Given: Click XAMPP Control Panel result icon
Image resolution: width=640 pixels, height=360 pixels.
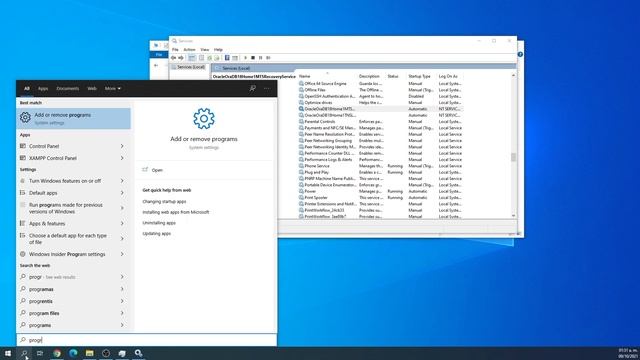Looking at the screenshot, I should pyautogui.click(x=23, y=158).
